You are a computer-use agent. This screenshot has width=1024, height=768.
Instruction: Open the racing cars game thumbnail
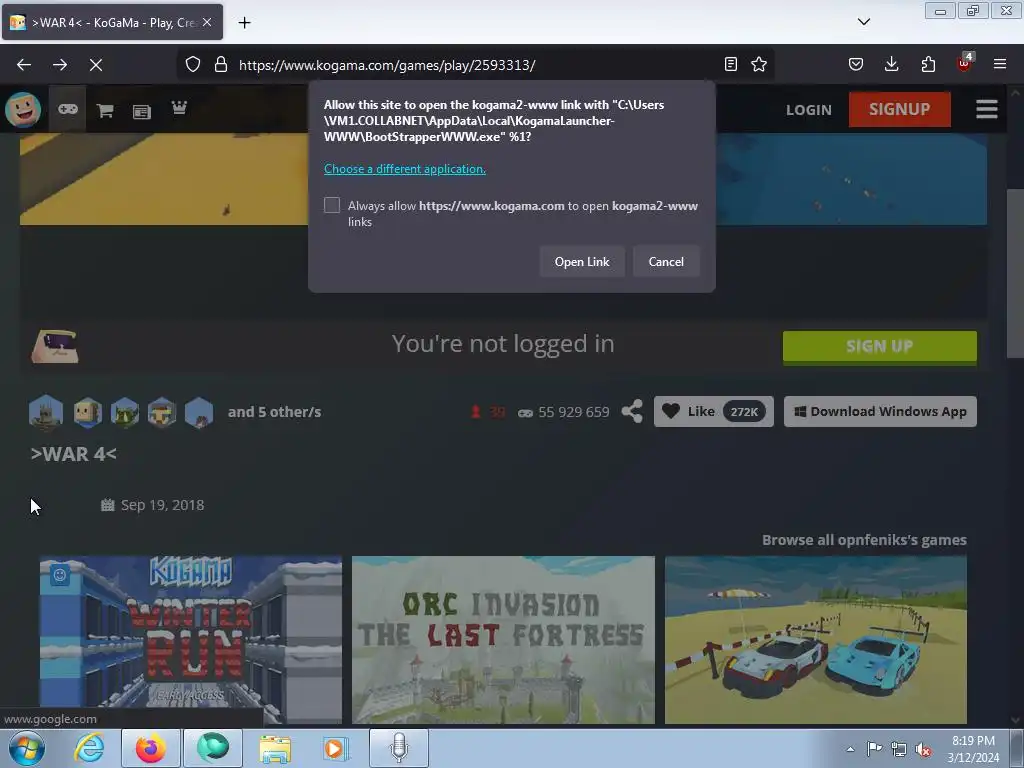click(x=816, y=640)
